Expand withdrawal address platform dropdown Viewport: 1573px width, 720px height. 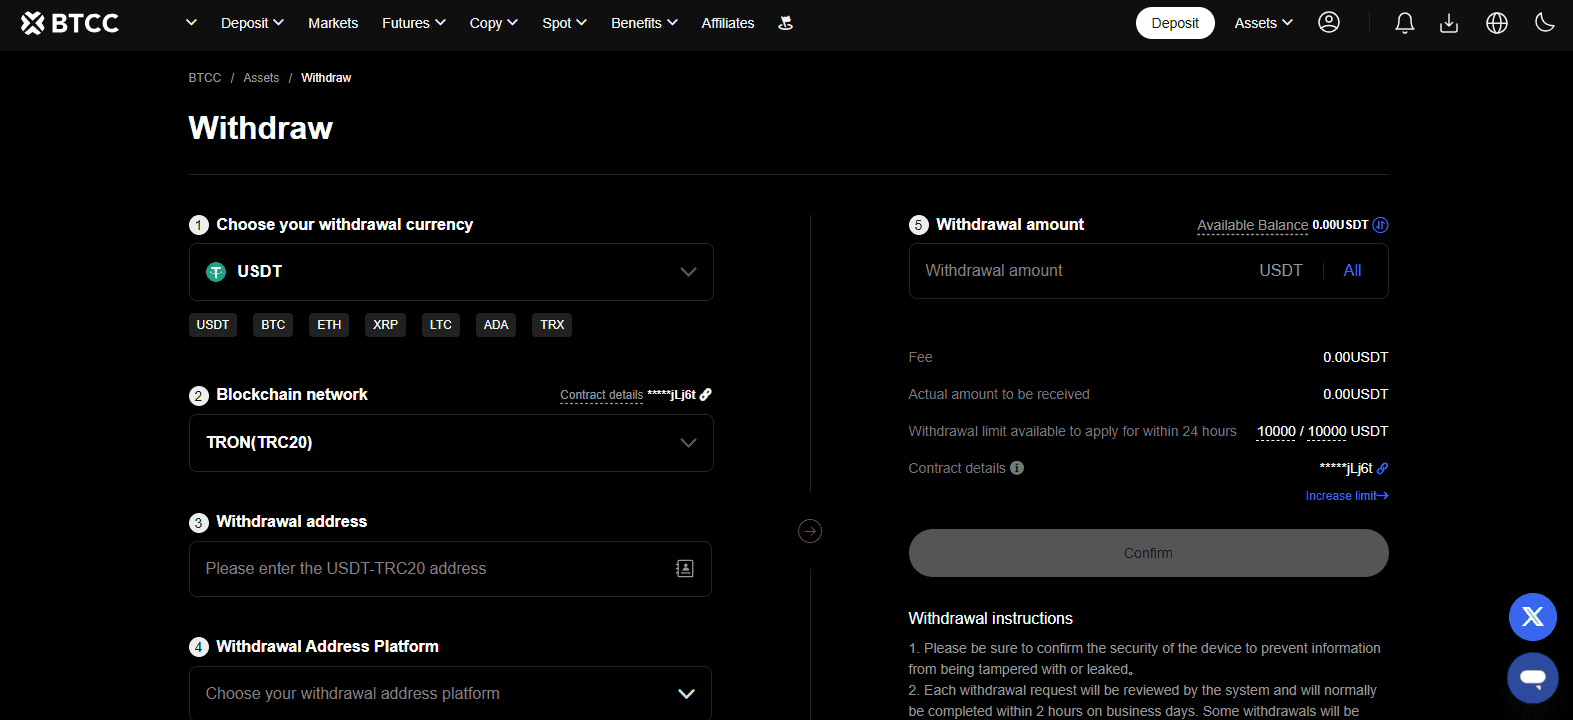point(450,693)
